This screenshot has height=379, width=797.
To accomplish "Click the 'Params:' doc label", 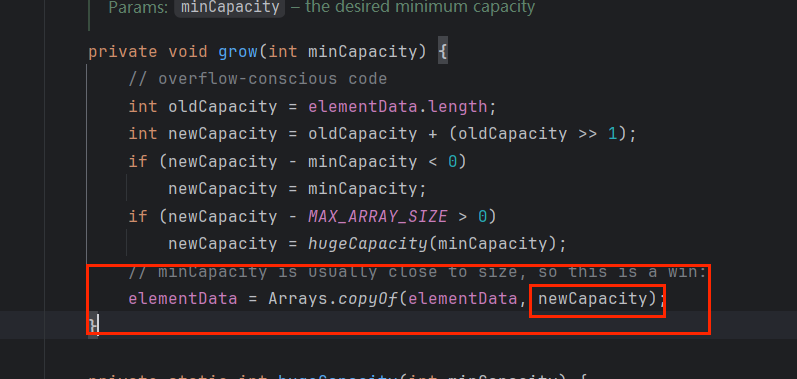I will [x=138, y=8].
